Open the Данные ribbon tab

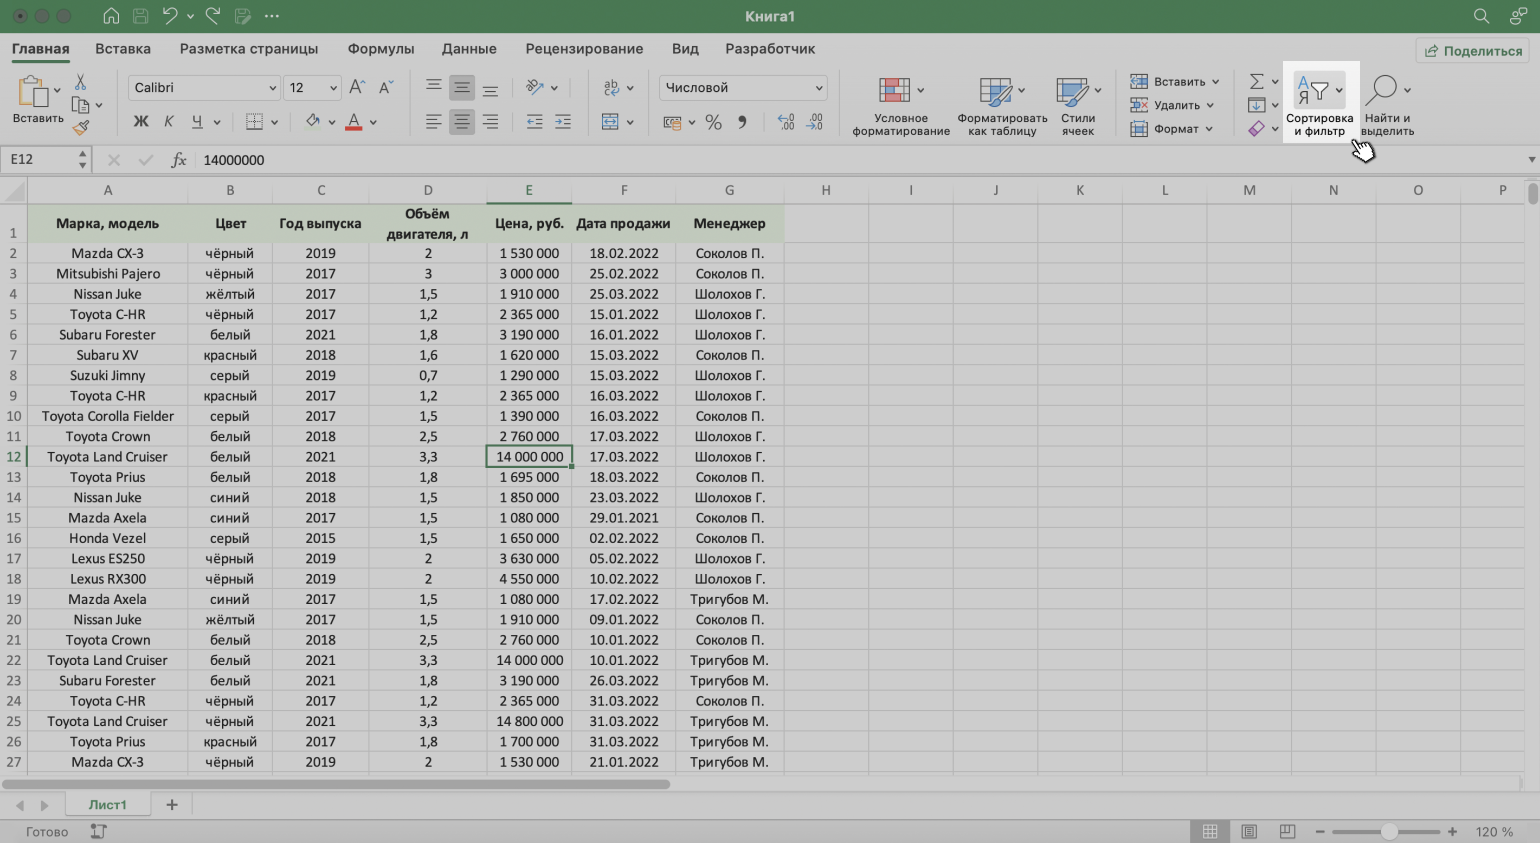click(x=469, y=48)
